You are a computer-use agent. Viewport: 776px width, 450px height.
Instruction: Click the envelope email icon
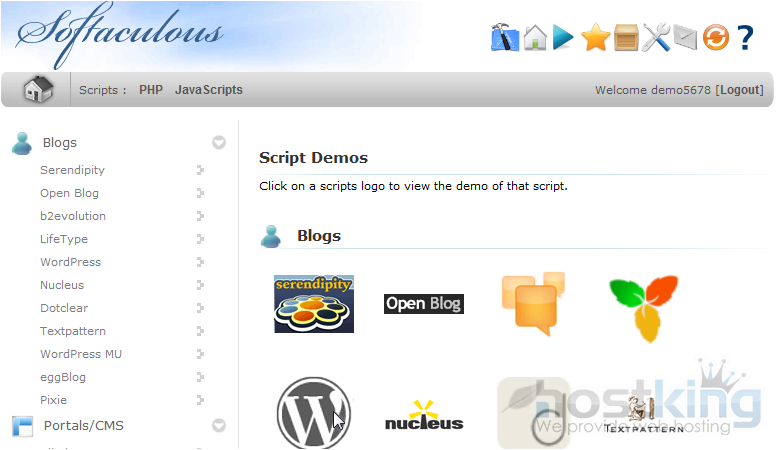click(x=685, y=38)
